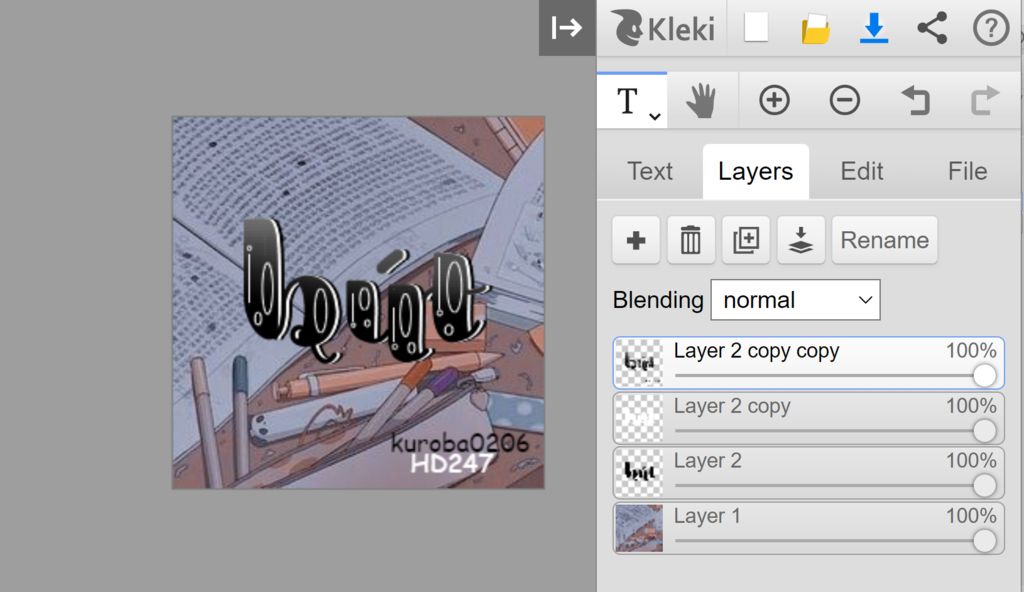The image size is (1024, 592).
Task: Select the Text tool
Action: pos(628,101)
